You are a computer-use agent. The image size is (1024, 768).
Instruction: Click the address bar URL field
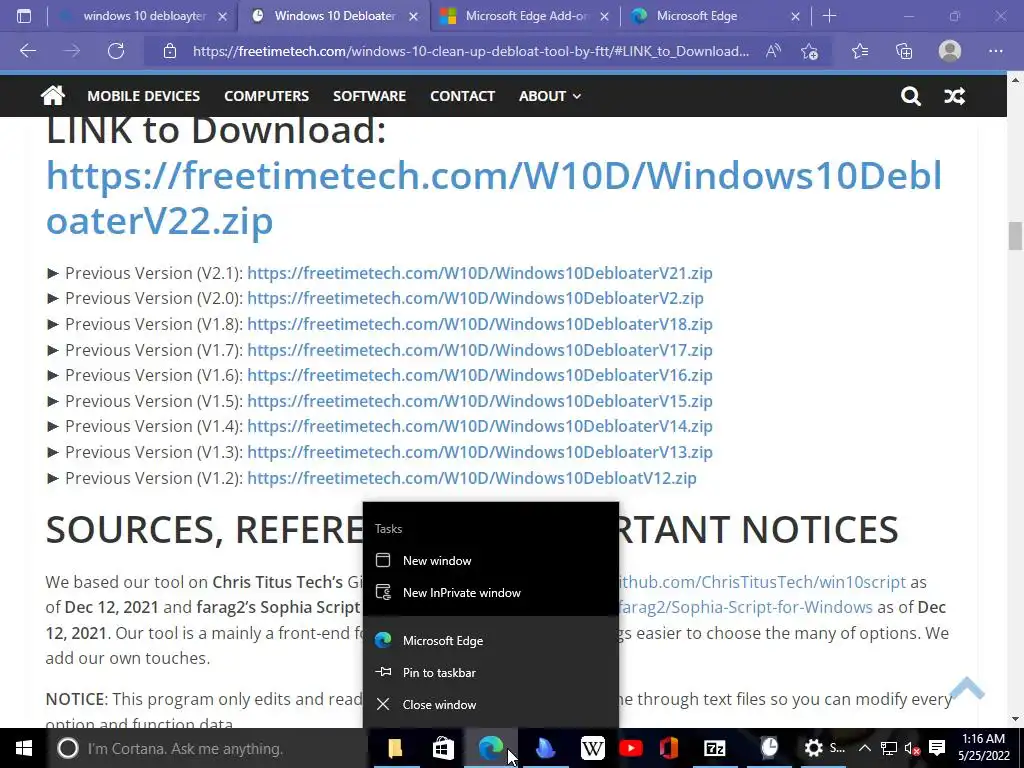[x=470, y=51]
